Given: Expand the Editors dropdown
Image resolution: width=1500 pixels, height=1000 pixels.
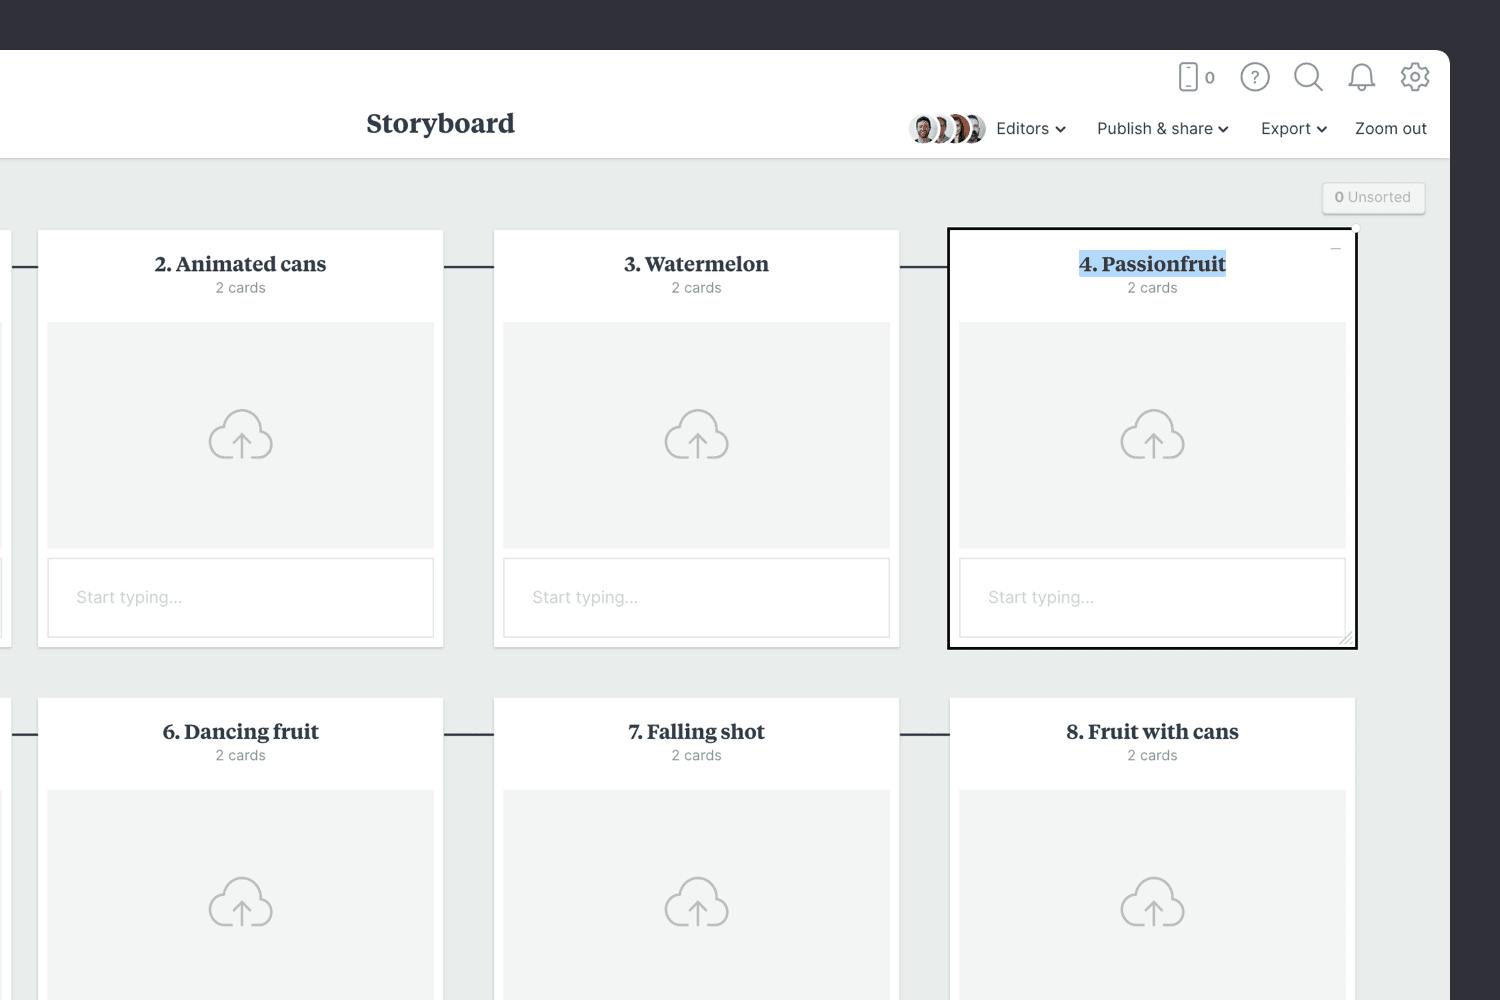Looking at the screenshot, I should tap(1030, 128).
